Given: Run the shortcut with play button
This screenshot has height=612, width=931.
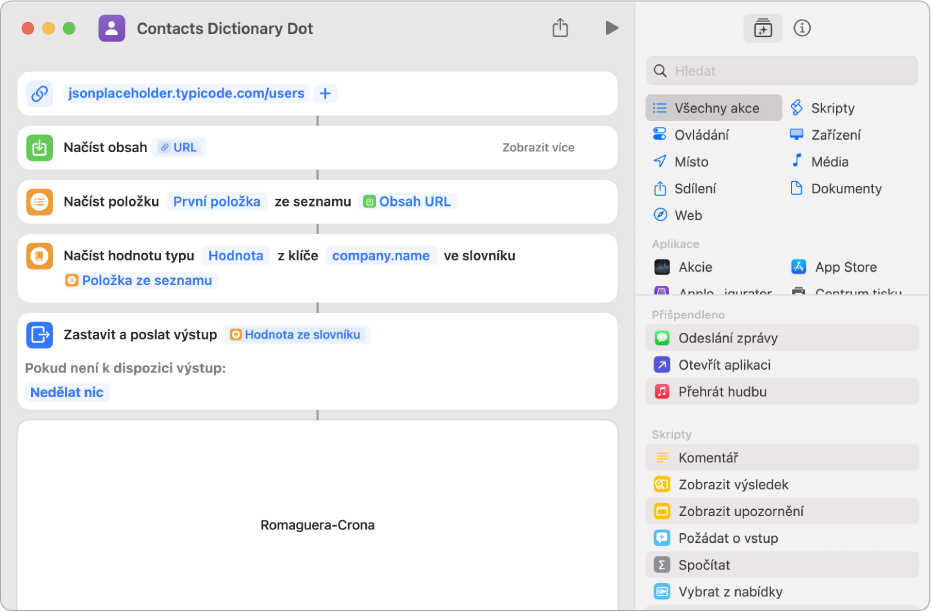Looking at the screenshot, I should pos(611,28).
